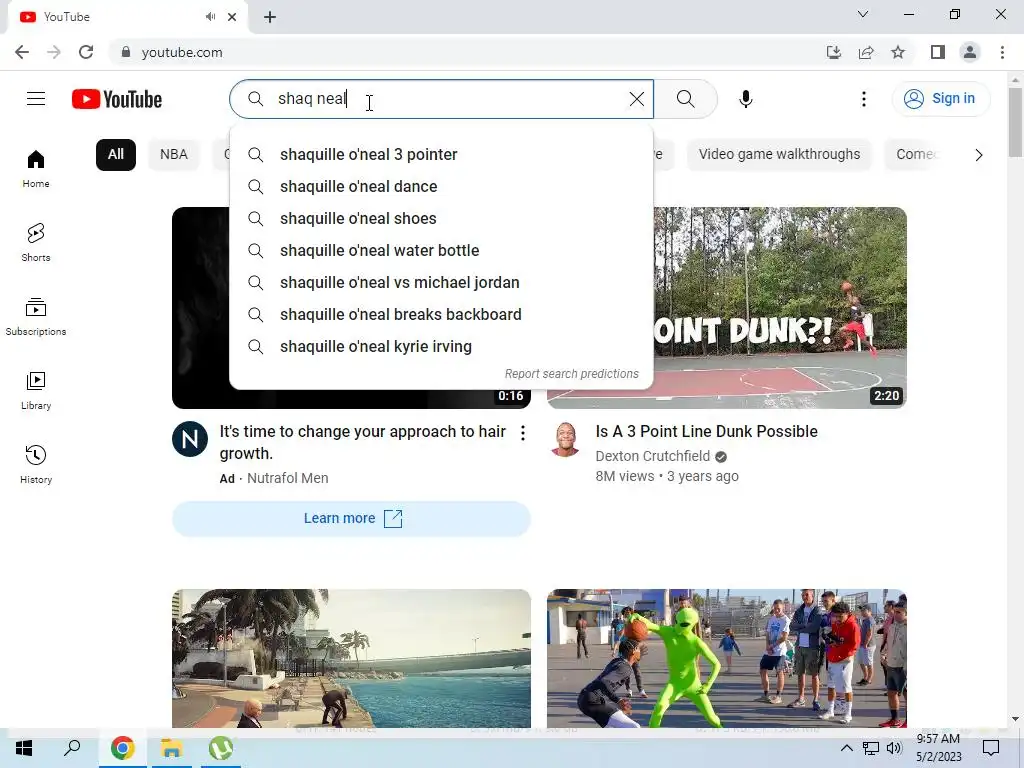Click install app icon in address bar
The height and width of the screenshot is (768, 1024).
coord(833,52)
